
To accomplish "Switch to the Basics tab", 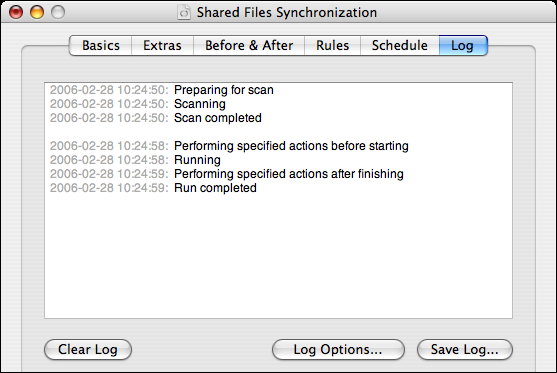I will [101, 45].
